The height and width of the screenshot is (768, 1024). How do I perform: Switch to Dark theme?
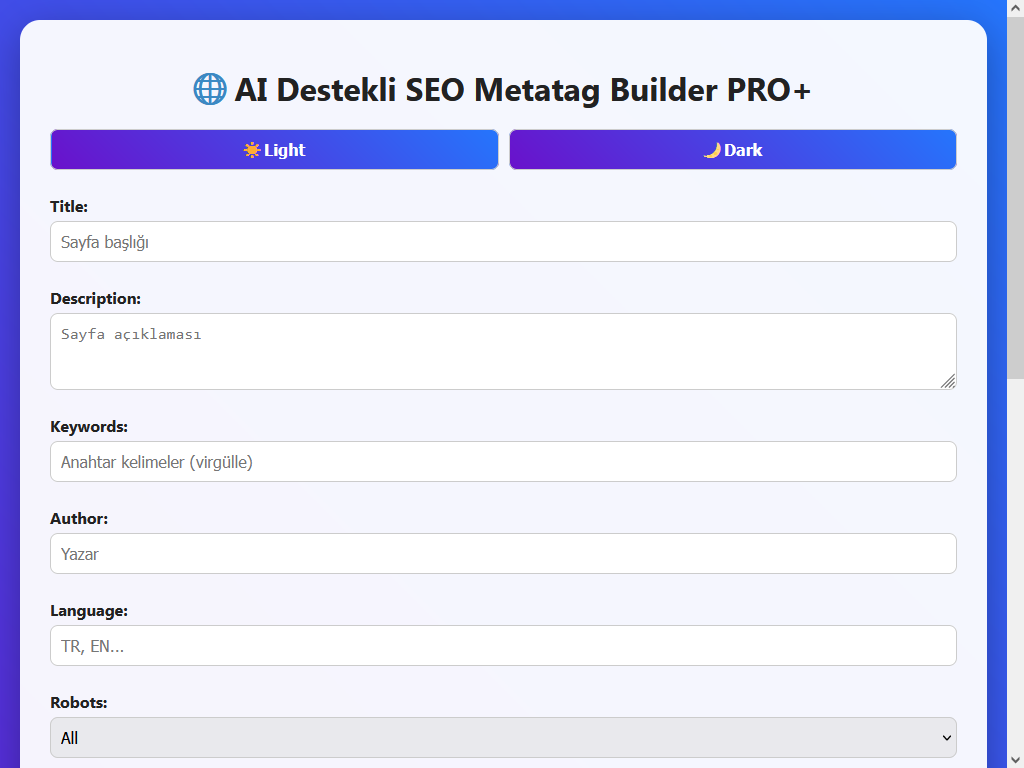(x=732, y=149)
